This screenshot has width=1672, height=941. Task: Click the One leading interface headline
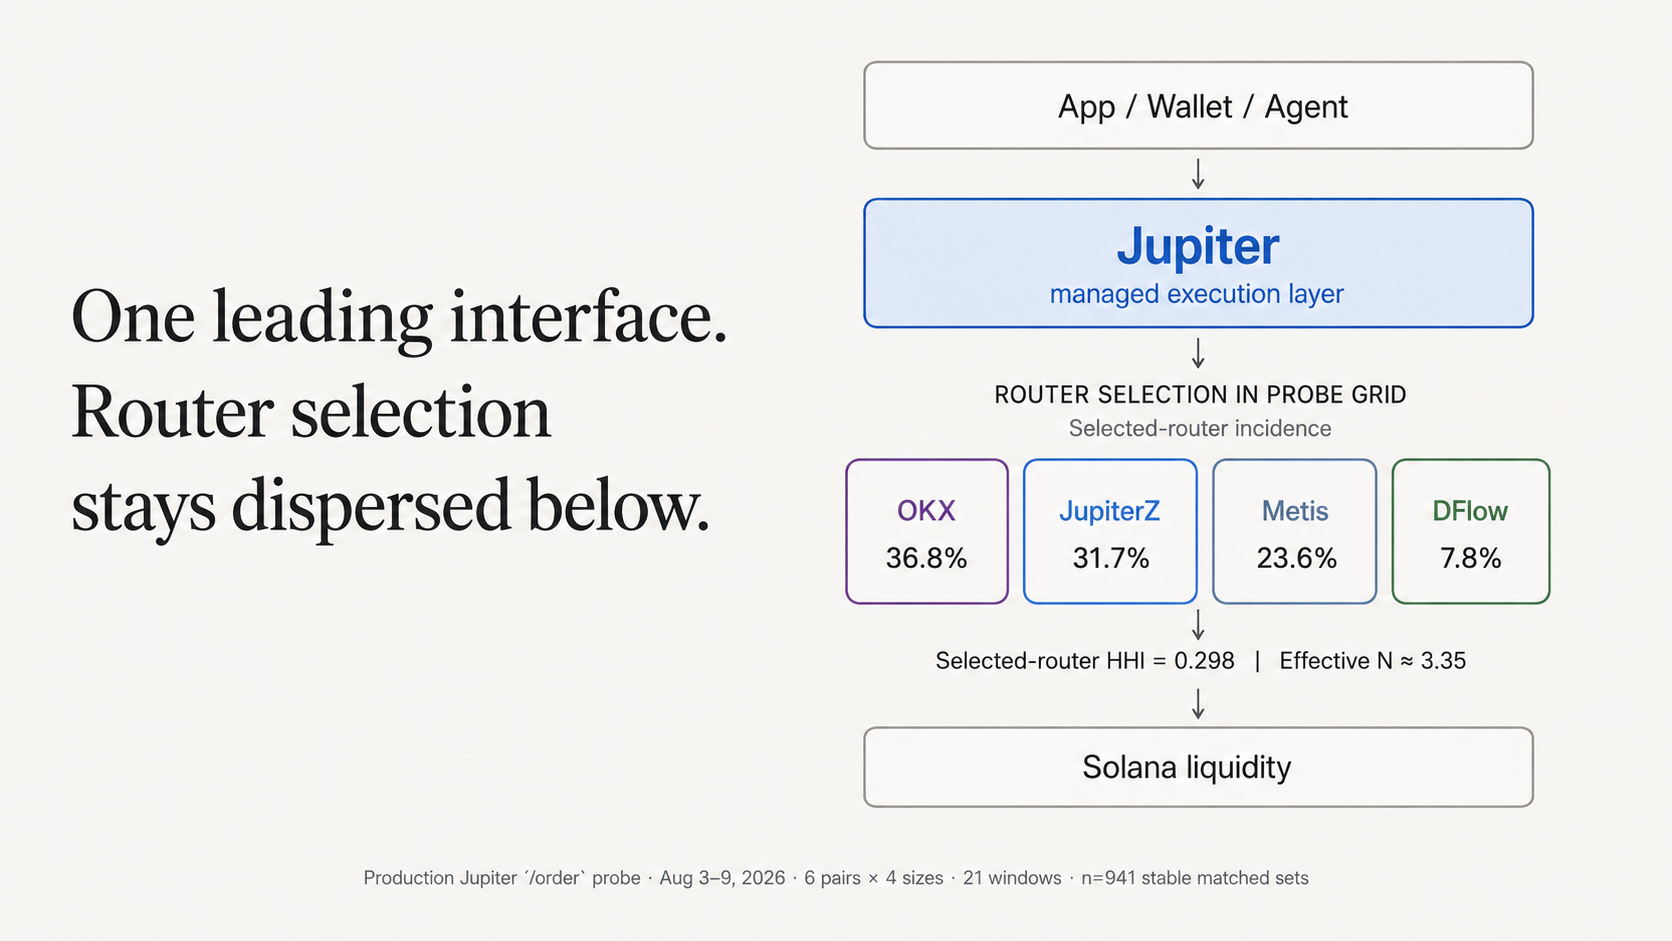(x=399, y=318)
